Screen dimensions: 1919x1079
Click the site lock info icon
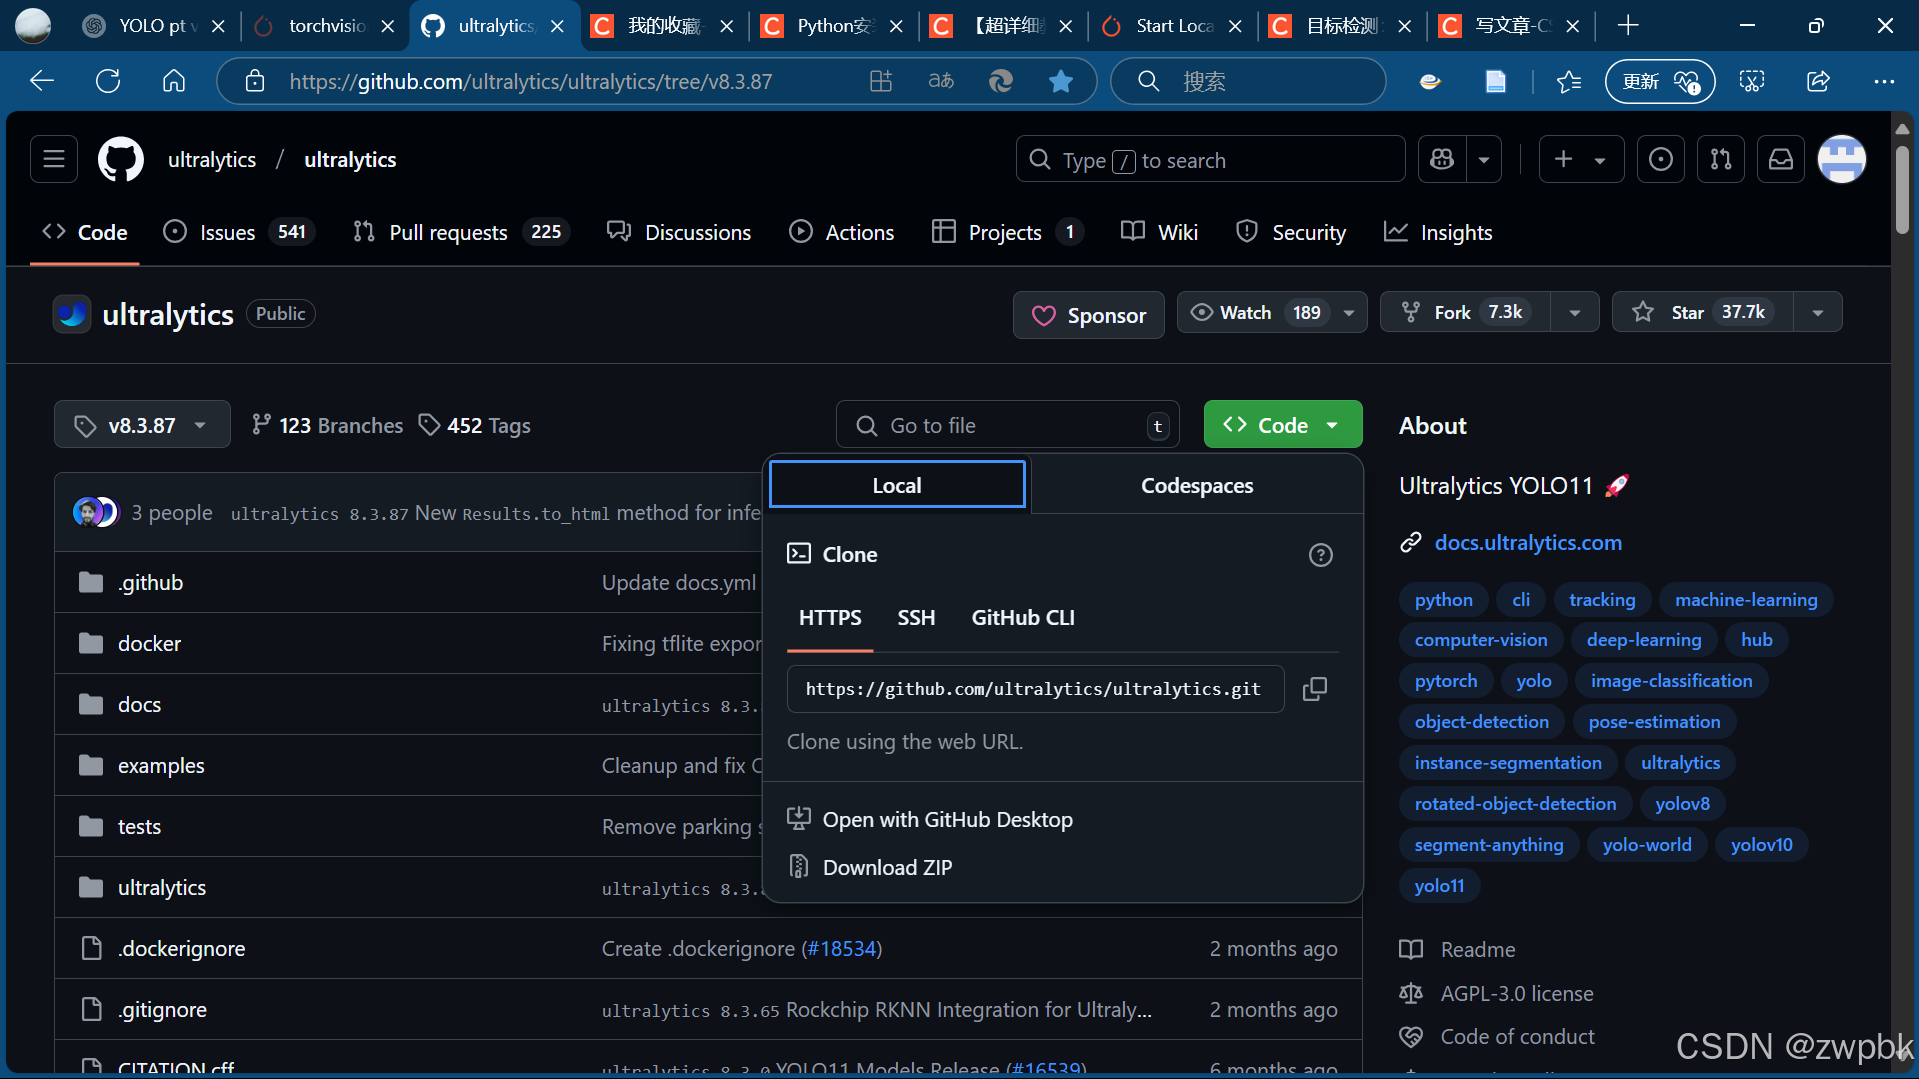(x=255, y=81)
